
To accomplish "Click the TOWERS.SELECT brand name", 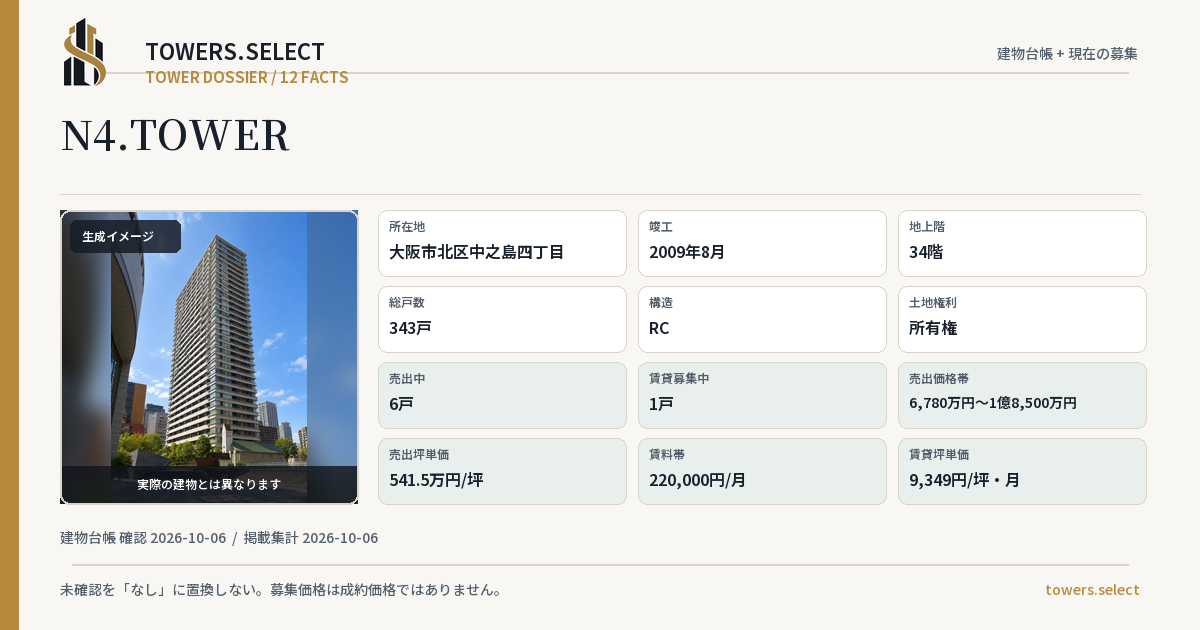I will (x=235, y=52).
